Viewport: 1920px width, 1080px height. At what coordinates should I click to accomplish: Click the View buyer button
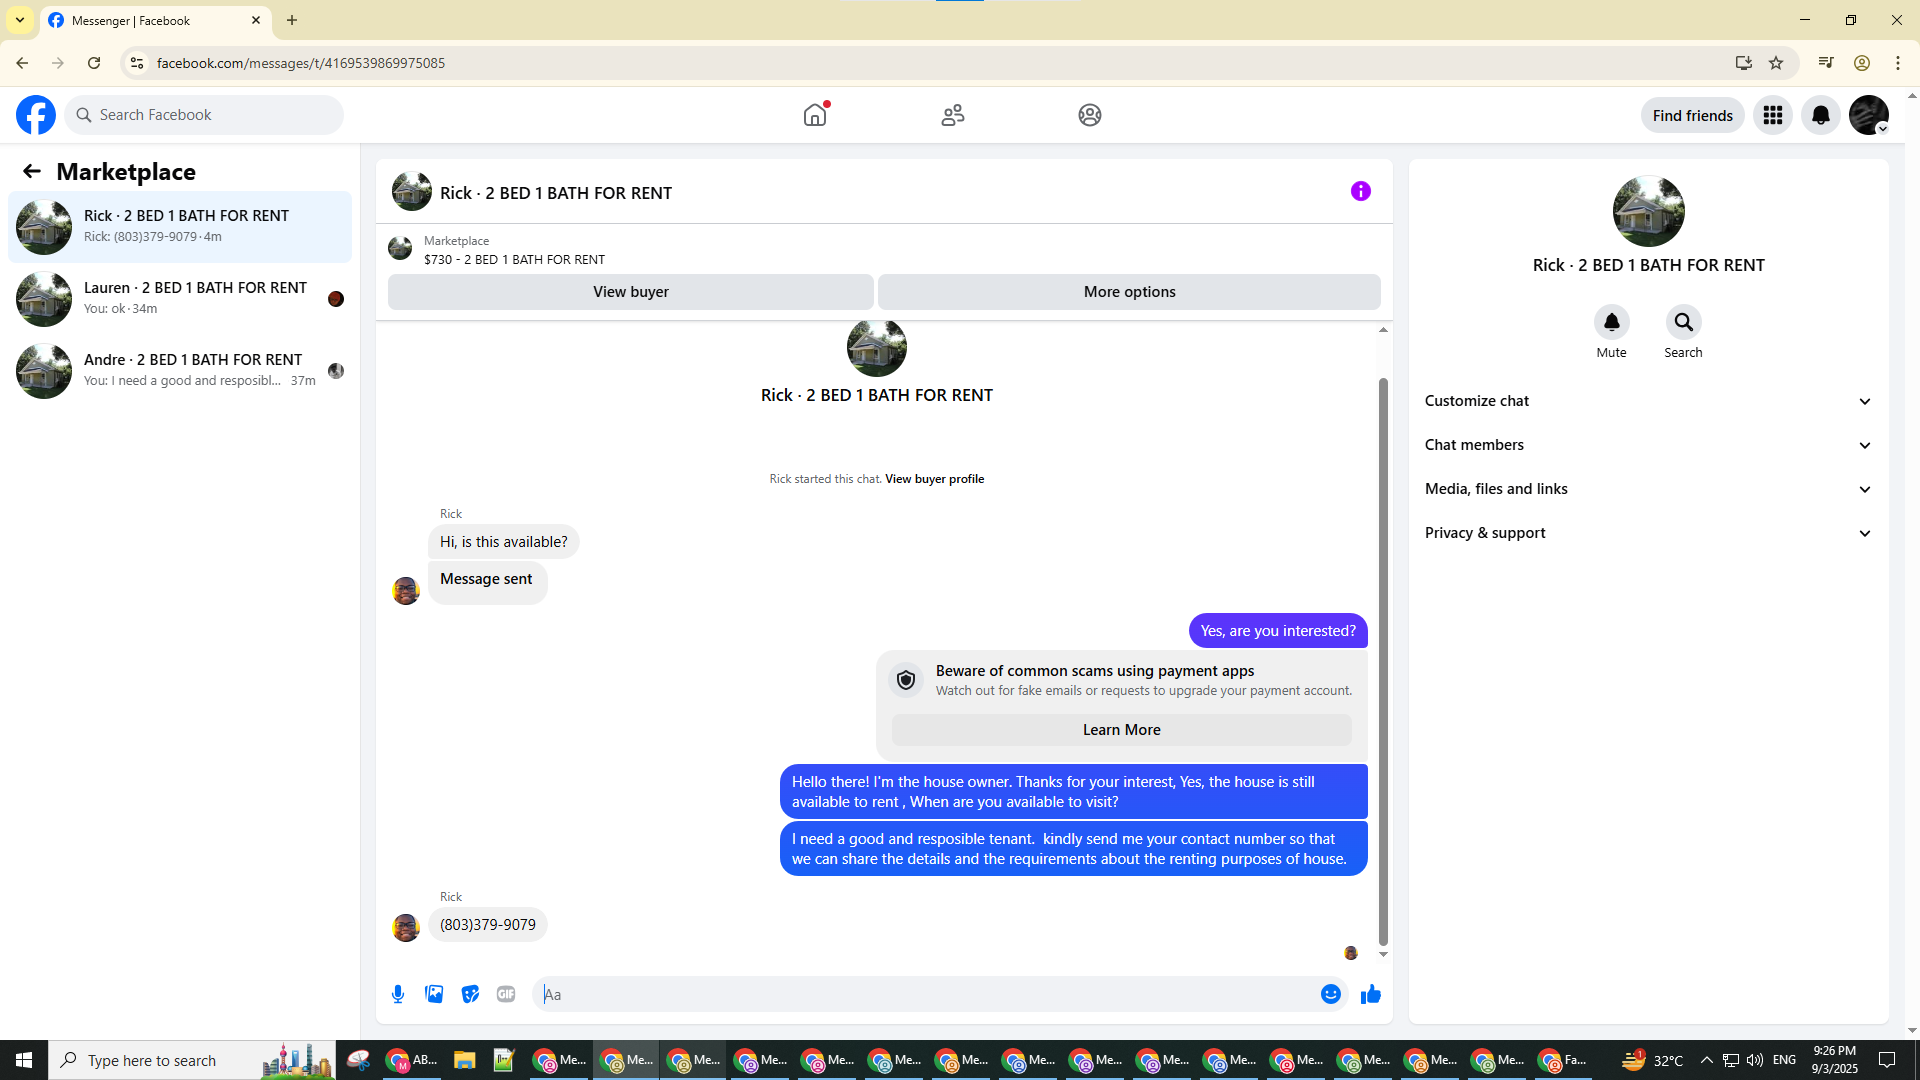point(630,292)
